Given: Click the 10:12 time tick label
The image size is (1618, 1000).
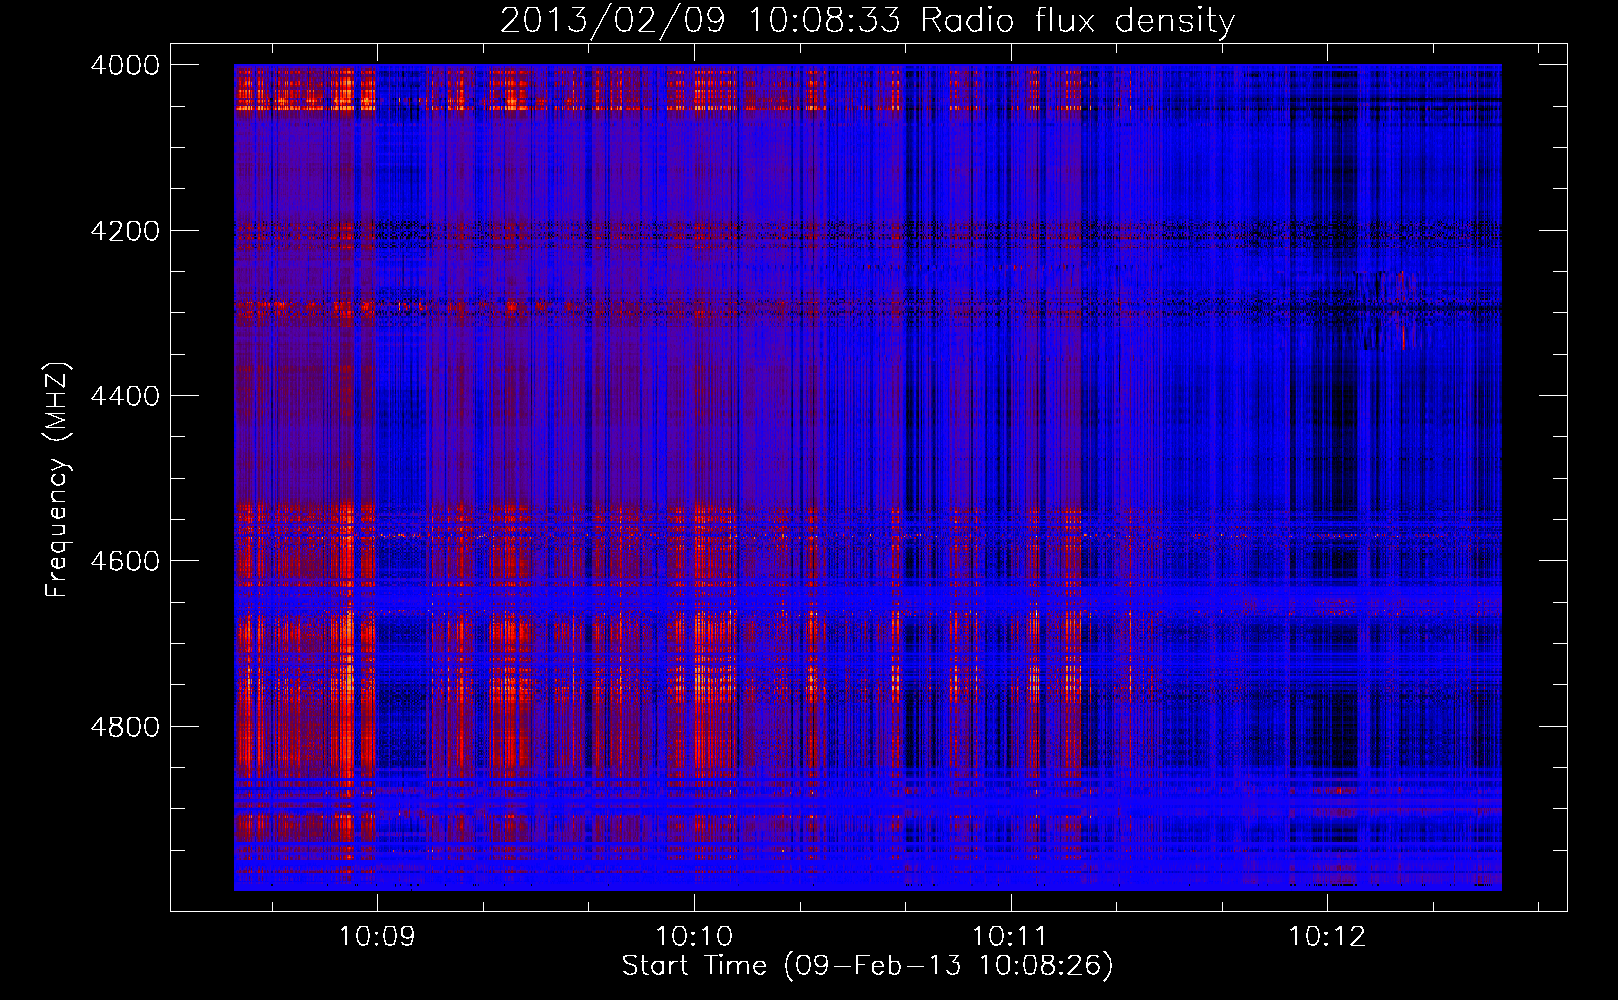Looking at the screenshot, I should pyautogui.click(x=1327, y=937).
